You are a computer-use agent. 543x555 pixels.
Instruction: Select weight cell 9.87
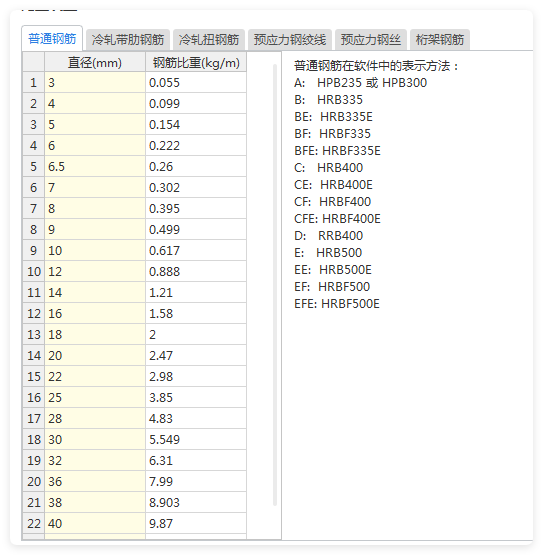196,523
